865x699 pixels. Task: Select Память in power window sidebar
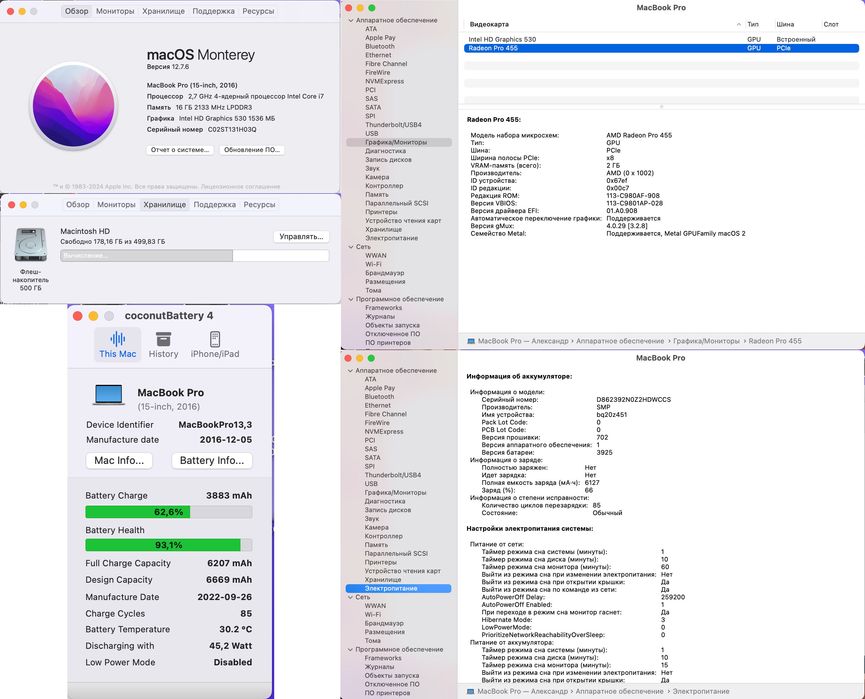point(376,545)
